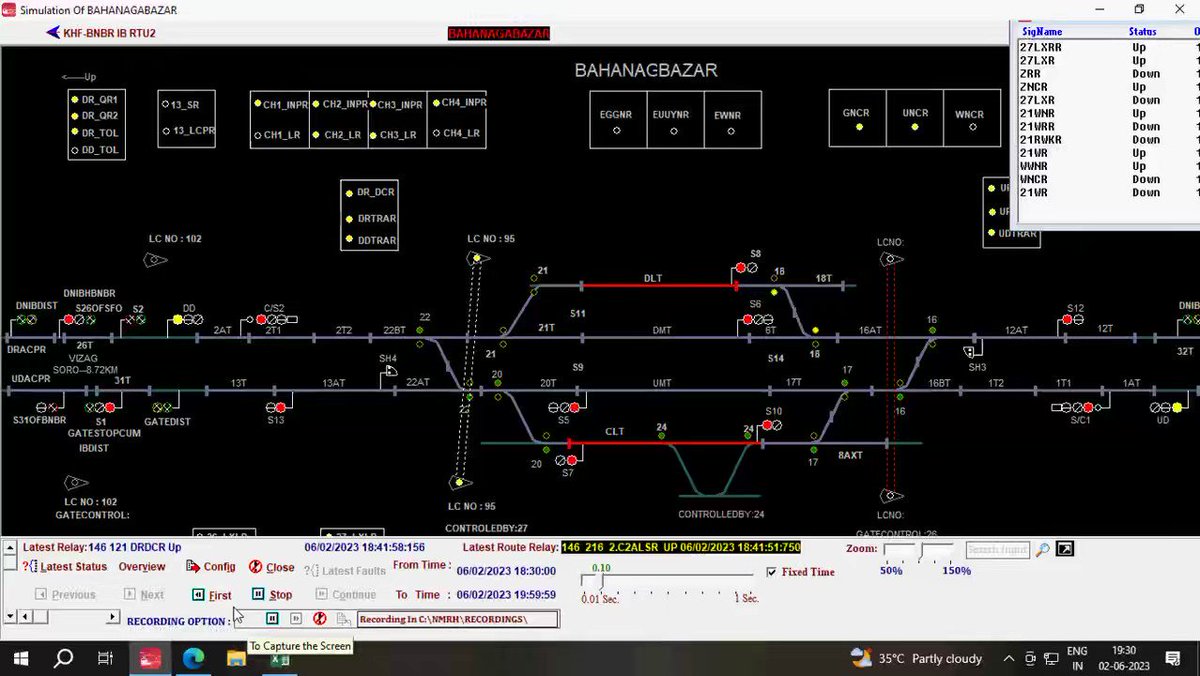The width and height of the screenshot is (1200, 676).
Task: Open Microsoft Edge from taskbar
Action: pyautogui.click(x=193, y=658)
